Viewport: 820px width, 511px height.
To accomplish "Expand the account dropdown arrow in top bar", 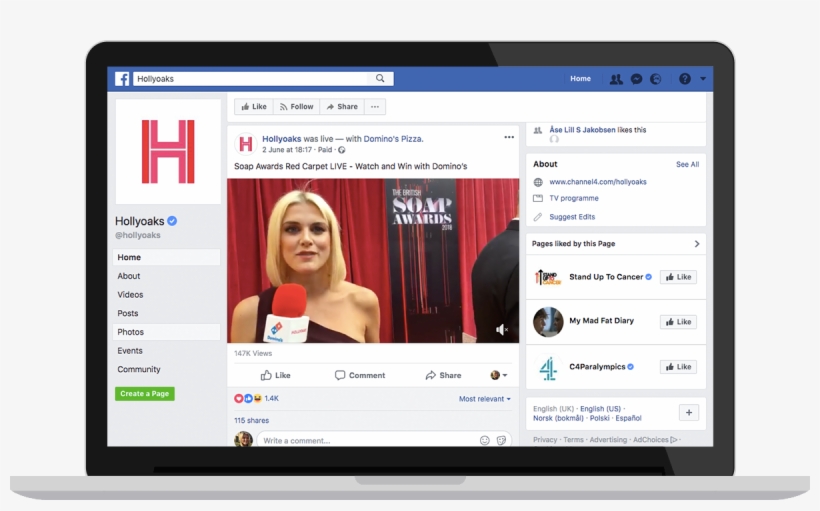I will click(703, 79).
